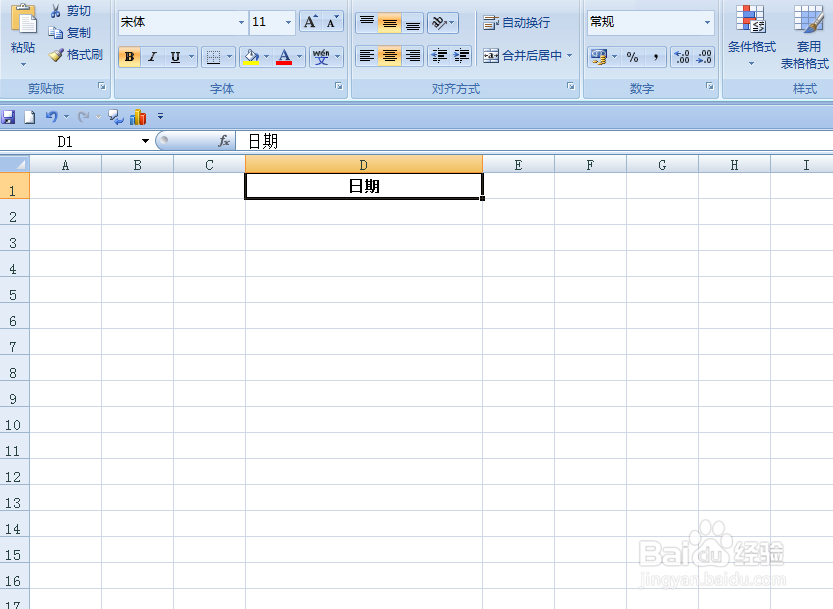Click the Cut (剪切) scissors button
The image size is (833, 609).
[70, 11]
